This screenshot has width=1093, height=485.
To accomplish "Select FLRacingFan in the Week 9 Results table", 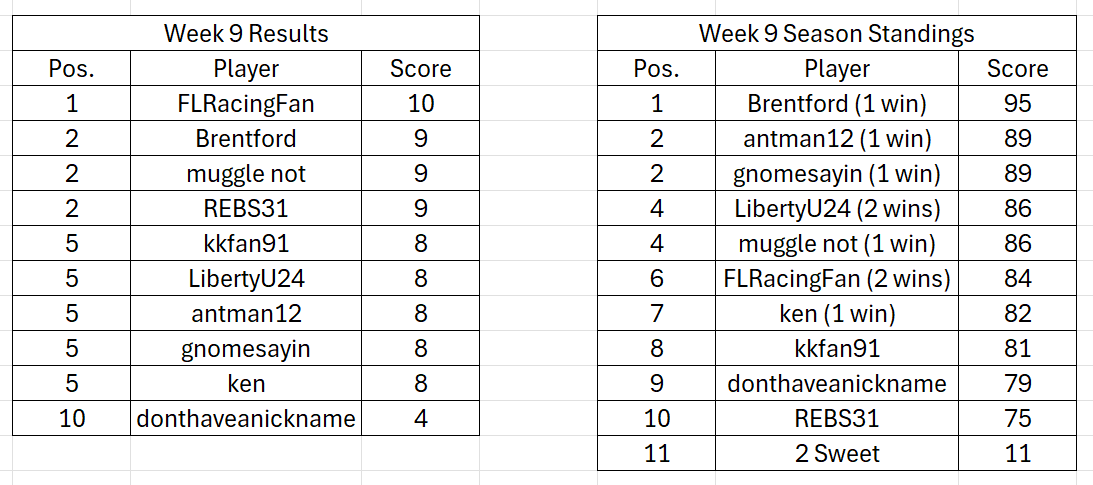I will (246, 103).
